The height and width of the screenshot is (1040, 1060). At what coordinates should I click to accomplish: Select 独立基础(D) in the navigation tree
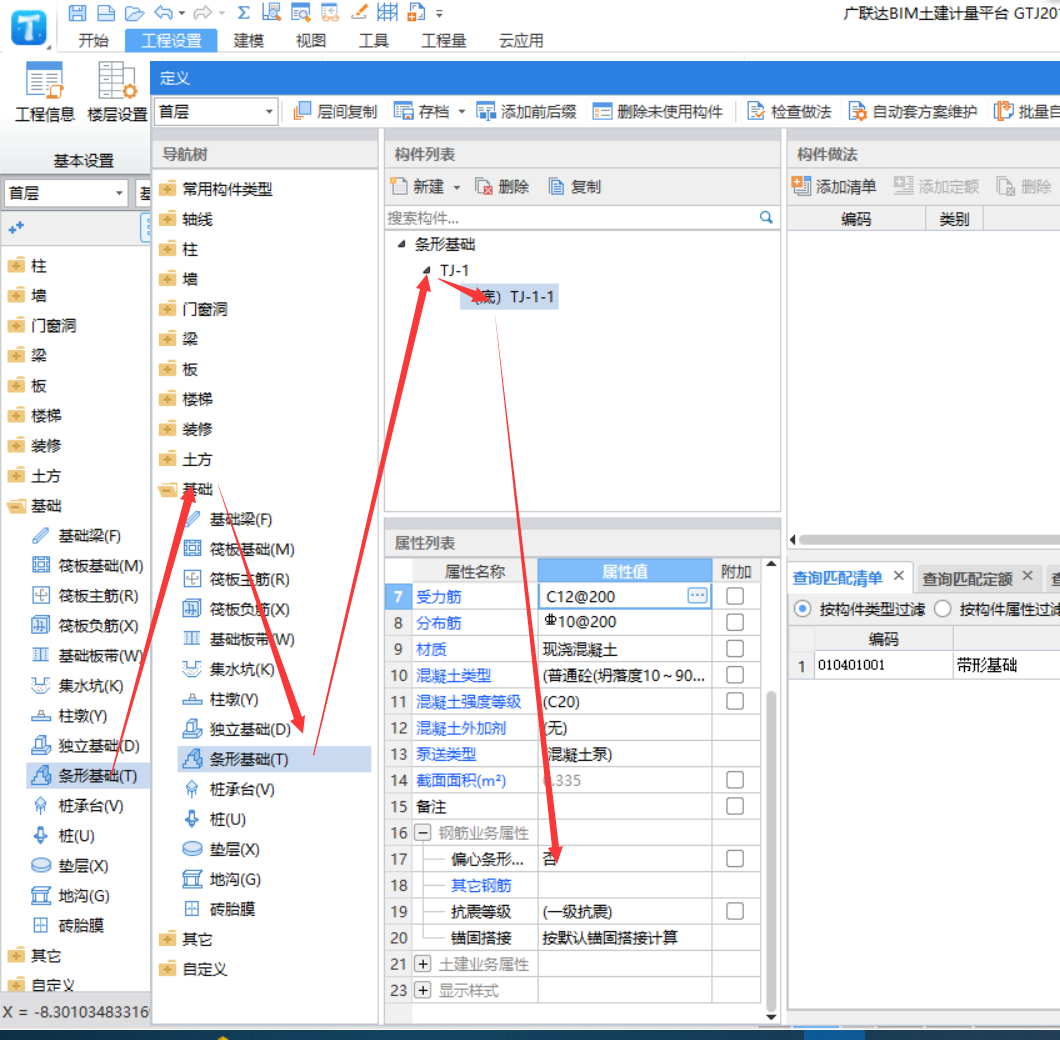click(x=239, y=729)
